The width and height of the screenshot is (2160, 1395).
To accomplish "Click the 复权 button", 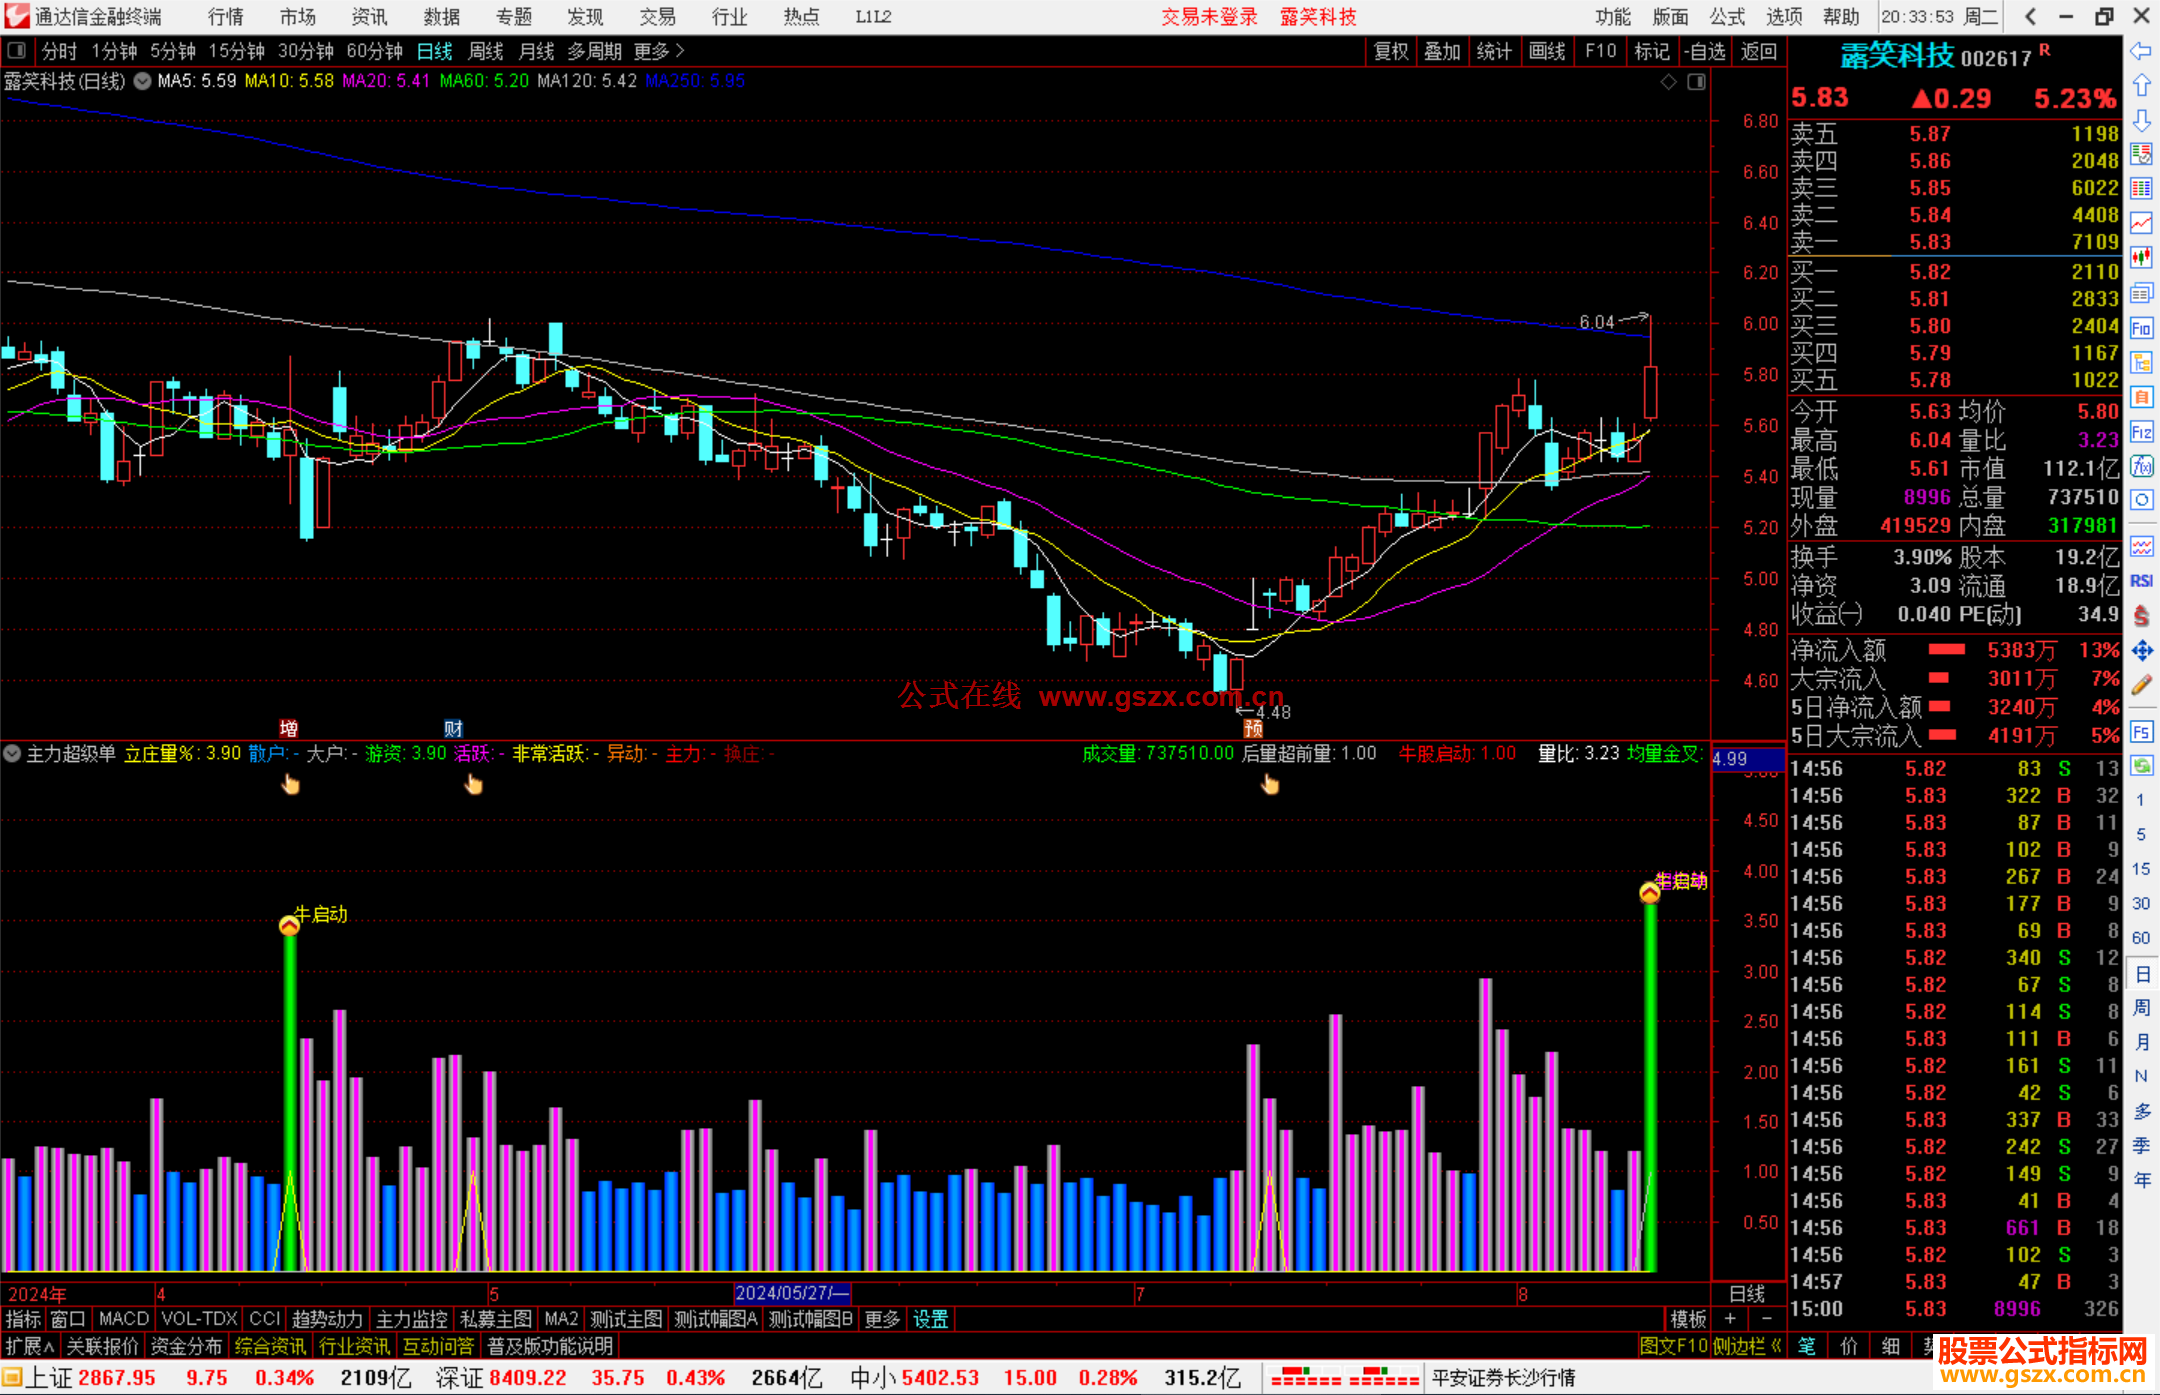I will tap(1391, 51).
